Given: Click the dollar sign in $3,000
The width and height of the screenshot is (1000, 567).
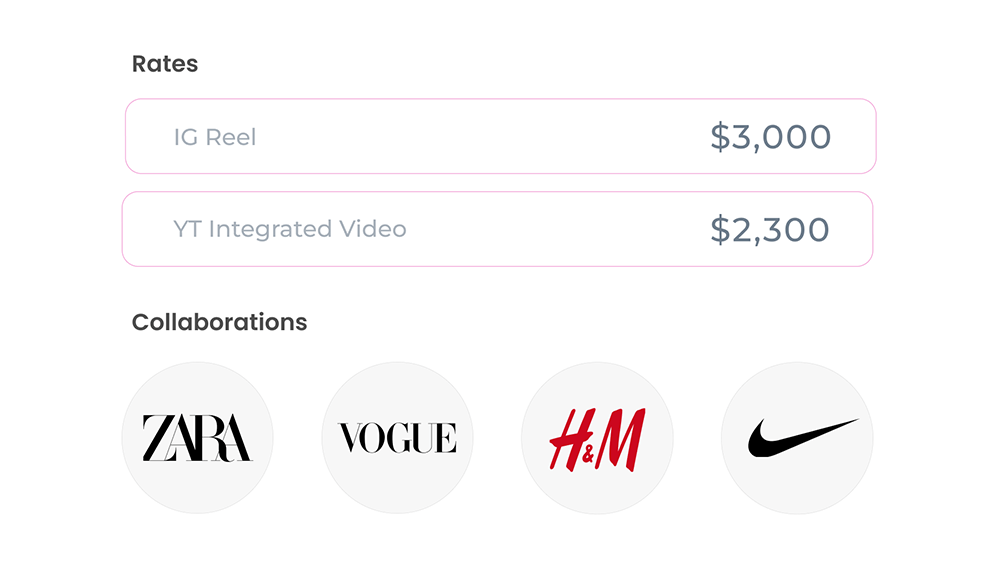Looking at the screenshot, I should click(x=720, y=137).
